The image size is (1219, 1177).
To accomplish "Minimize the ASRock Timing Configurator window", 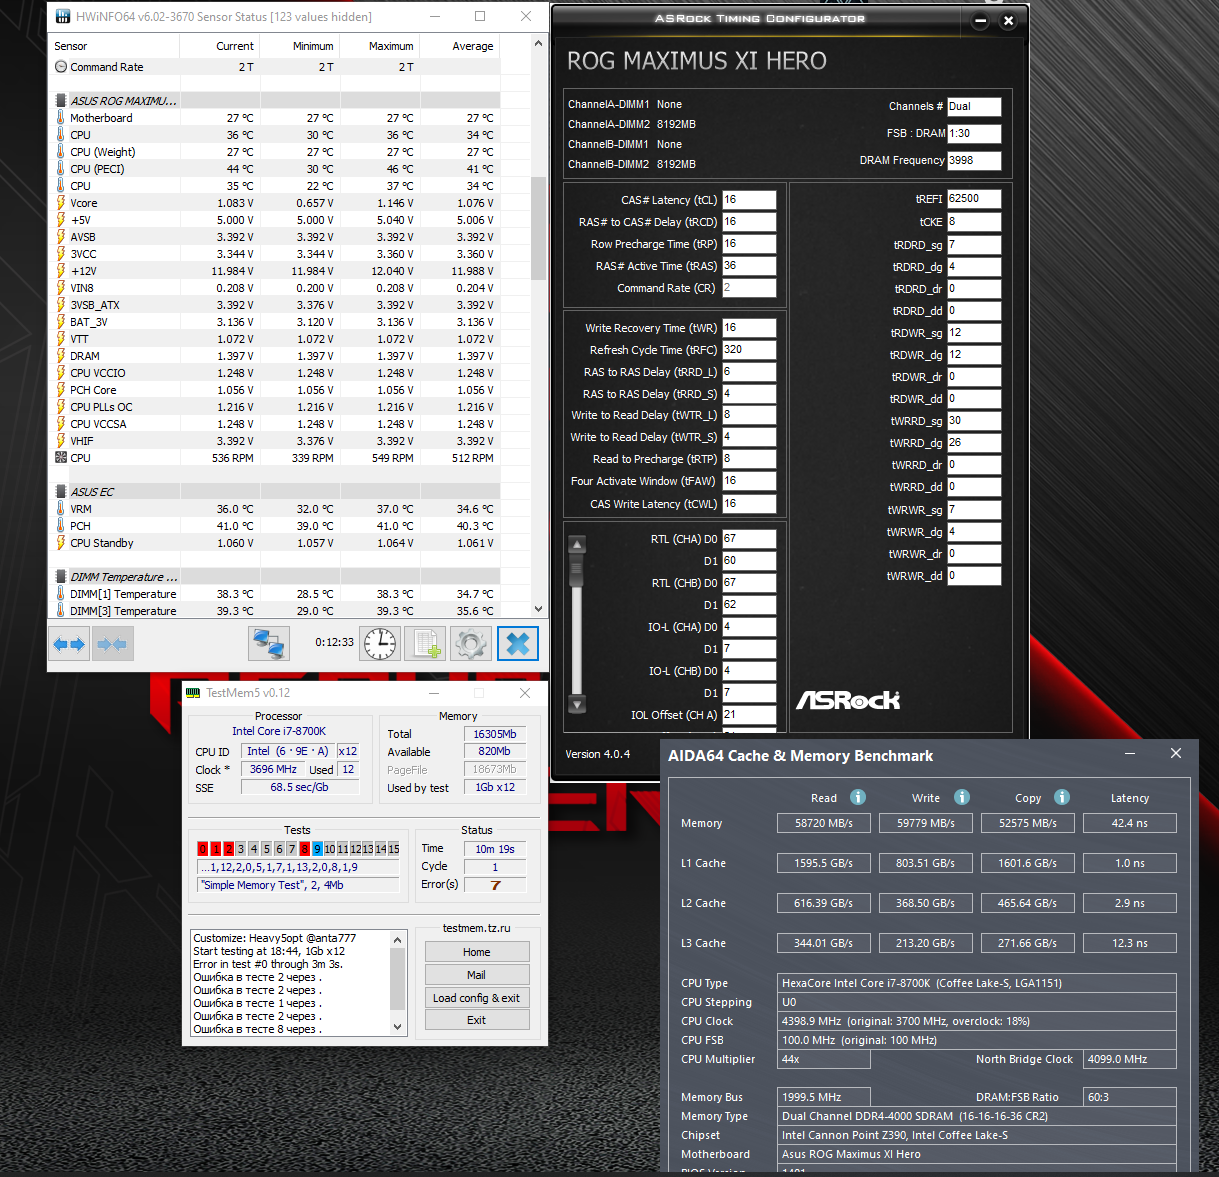I will click(980, 20).
